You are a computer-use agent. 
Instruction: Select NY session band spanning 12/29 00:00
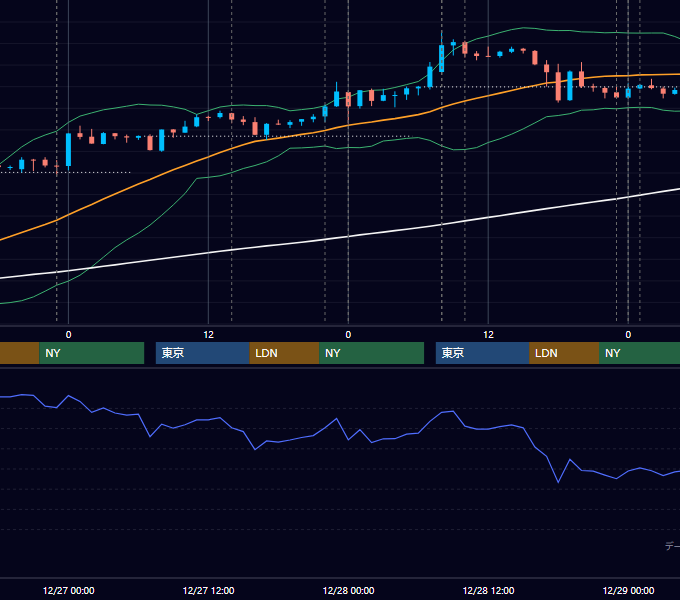[639, 353]
